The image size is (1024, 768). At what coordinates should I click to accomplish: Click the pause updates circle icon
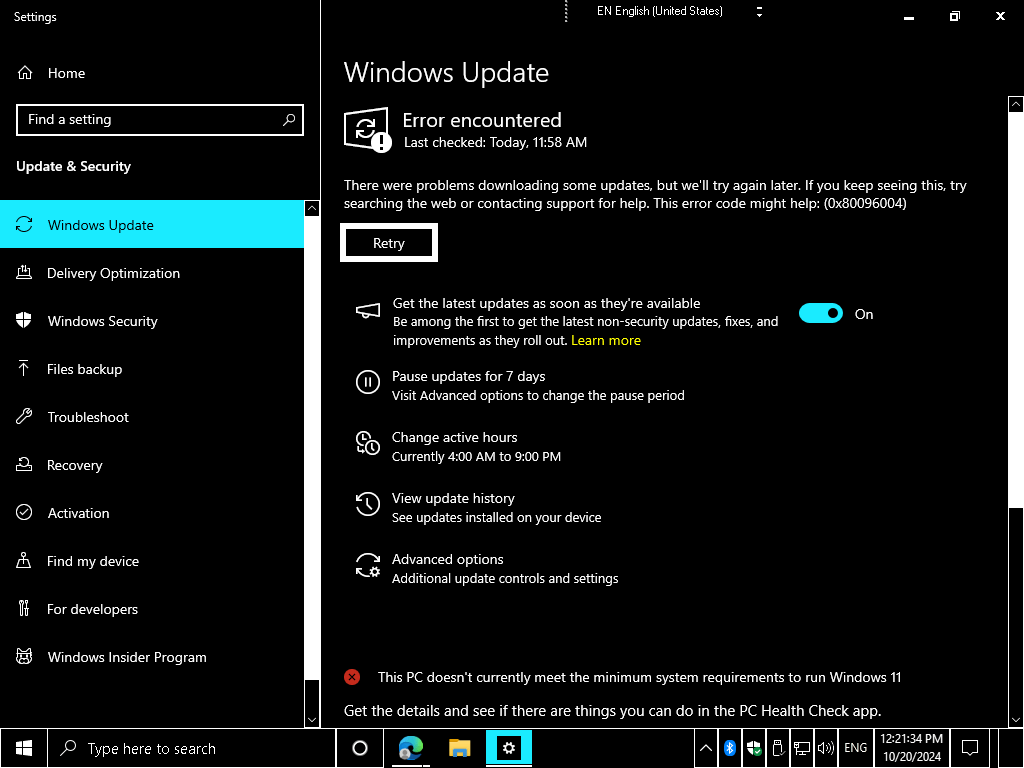click(x=368, y=382)
